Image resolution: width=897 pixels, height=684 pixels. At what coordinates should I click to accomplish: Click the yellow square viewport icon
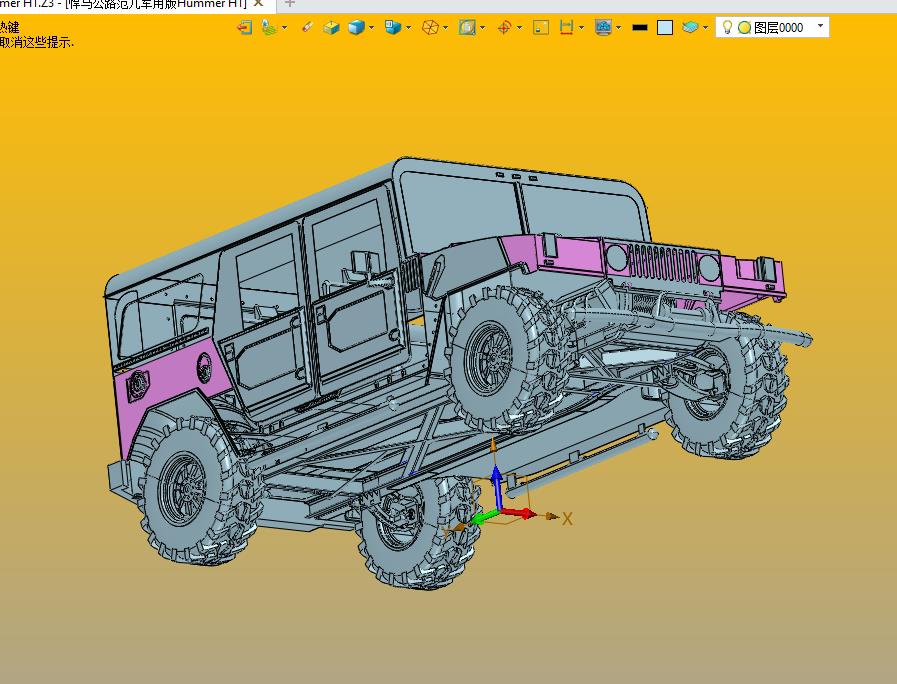[541, 27]
